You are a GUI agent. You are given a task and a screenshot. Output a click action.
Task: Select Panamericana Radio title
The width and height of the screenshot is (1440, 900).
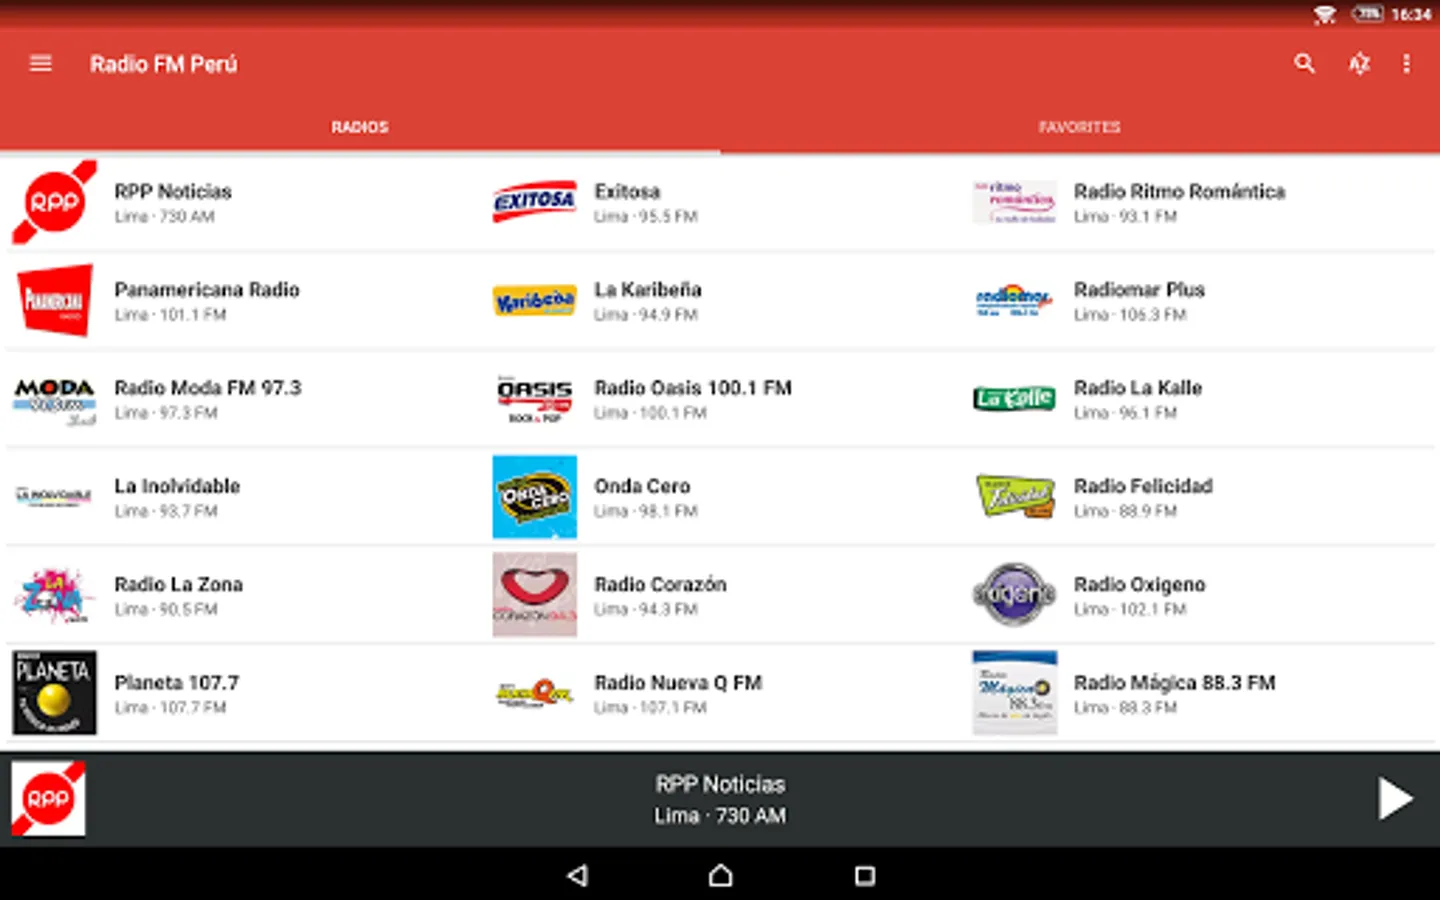(207, 289)
